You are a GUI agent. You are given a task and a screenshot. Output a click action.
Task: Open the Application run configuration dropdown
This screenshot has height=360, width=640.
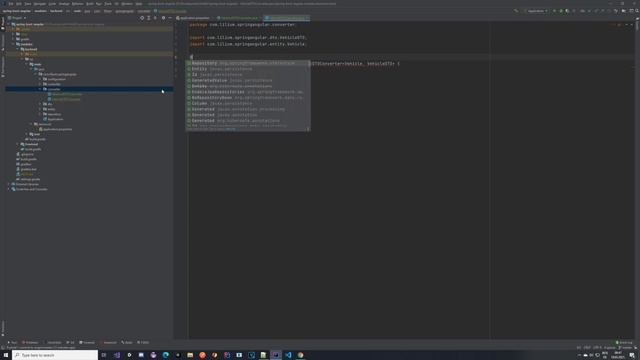tap(537, 11)
